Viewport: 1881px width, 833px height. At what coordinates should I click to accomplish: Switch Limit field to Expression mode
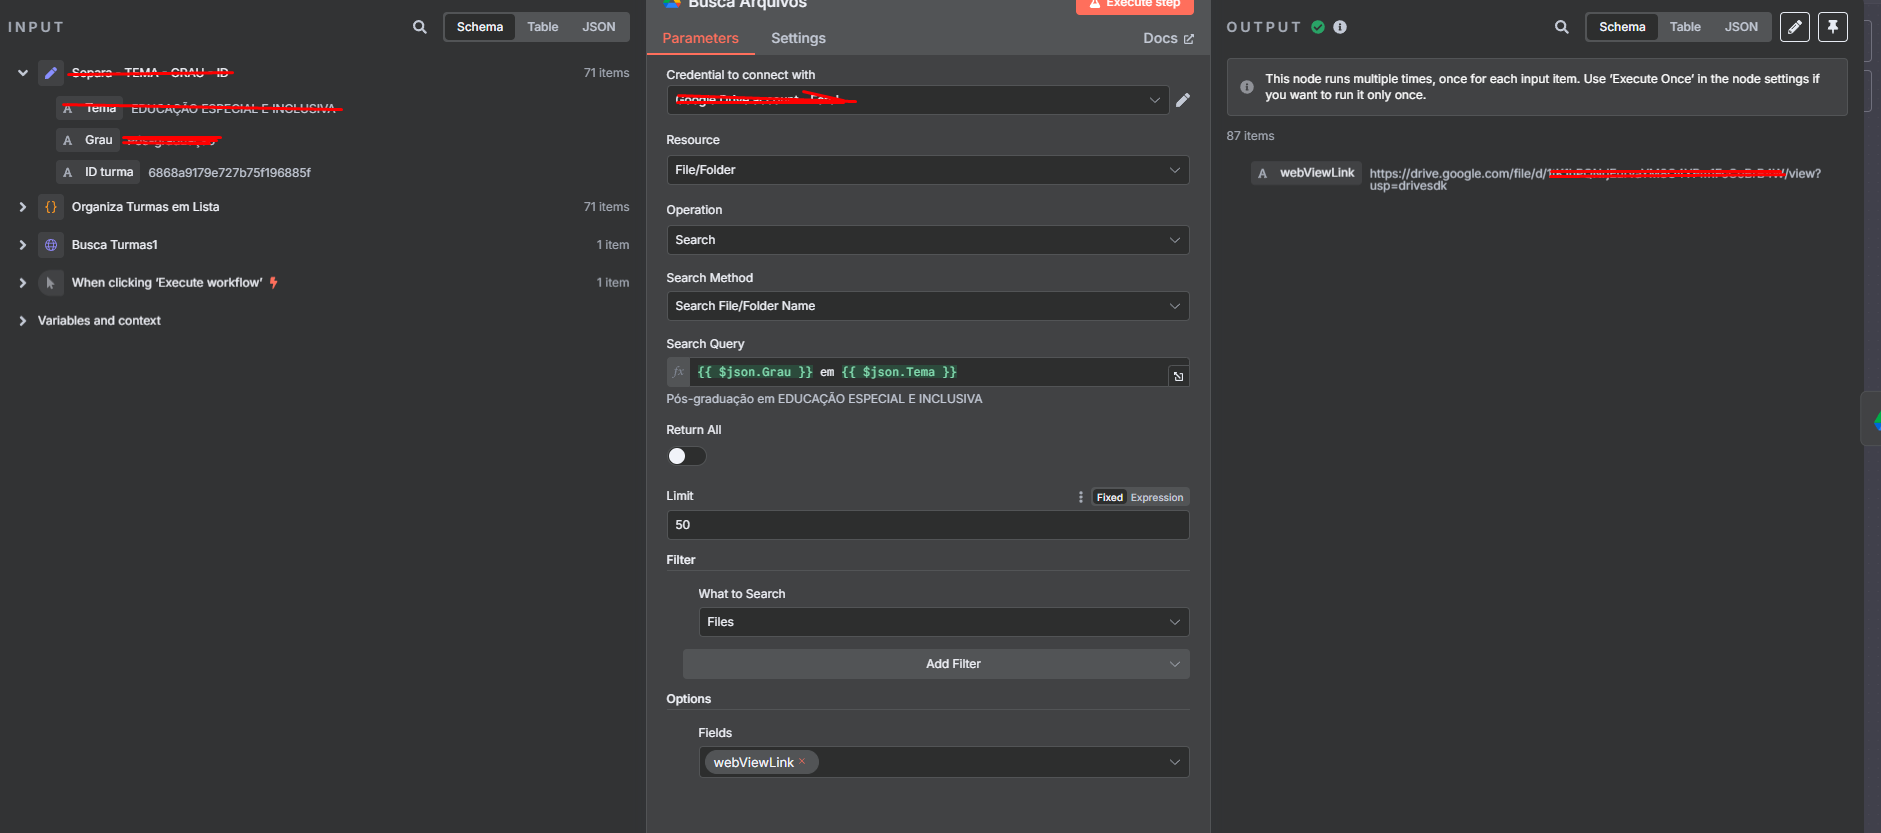1157,497
